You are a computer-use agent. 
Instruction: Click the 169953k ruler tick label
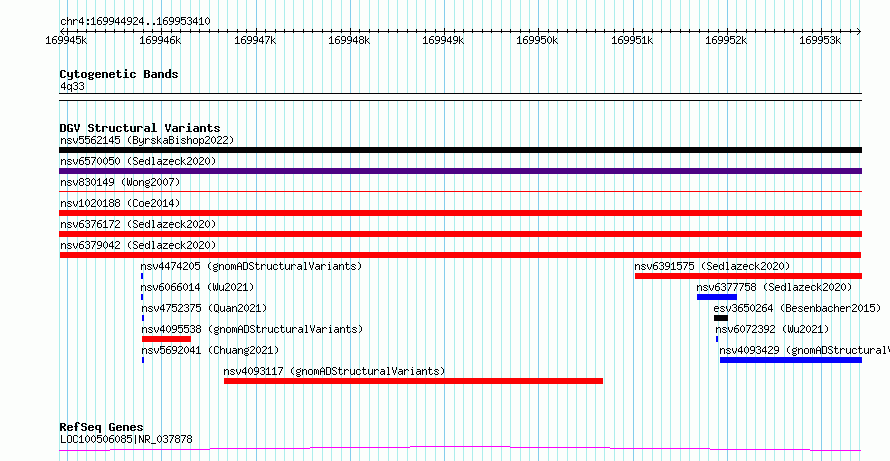coord(821,40)
